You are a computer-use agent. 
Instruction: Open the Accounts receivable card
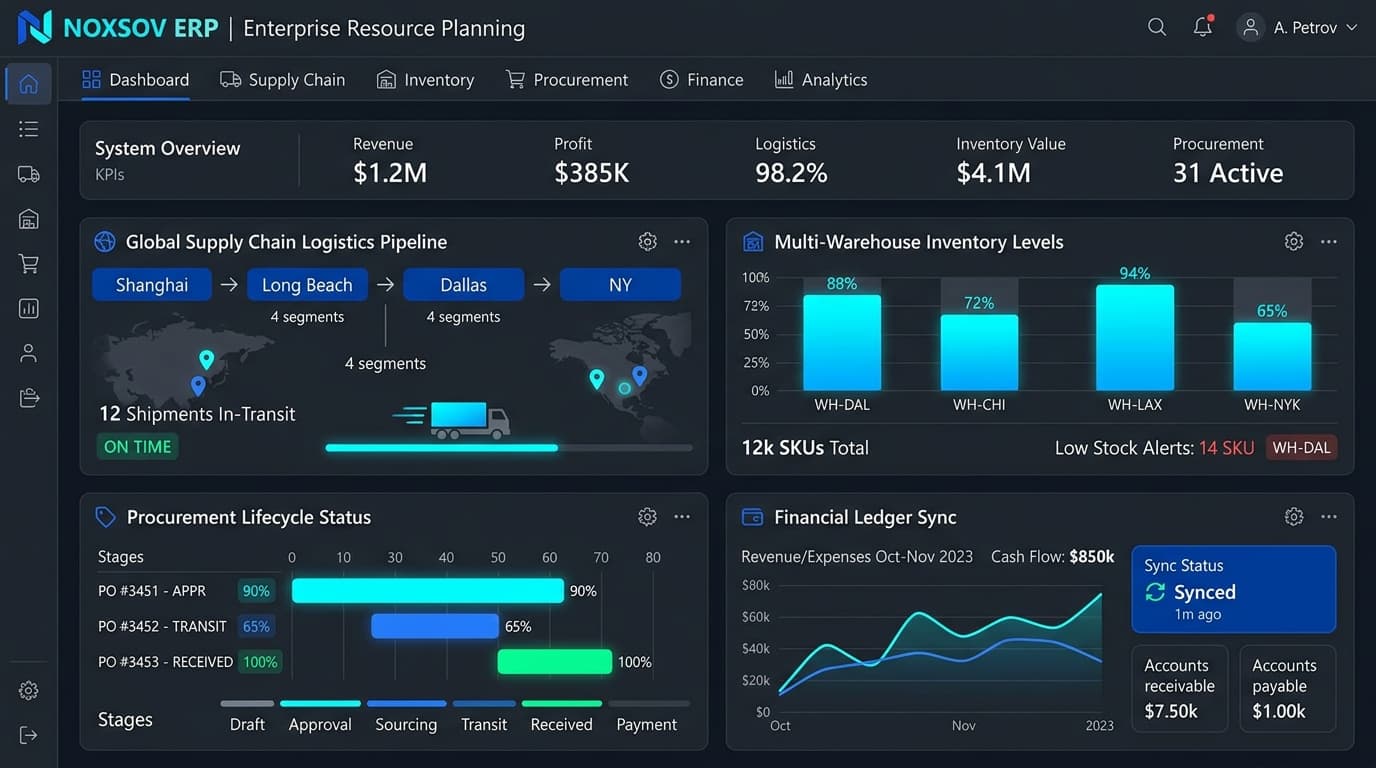tap(1180, 689)
